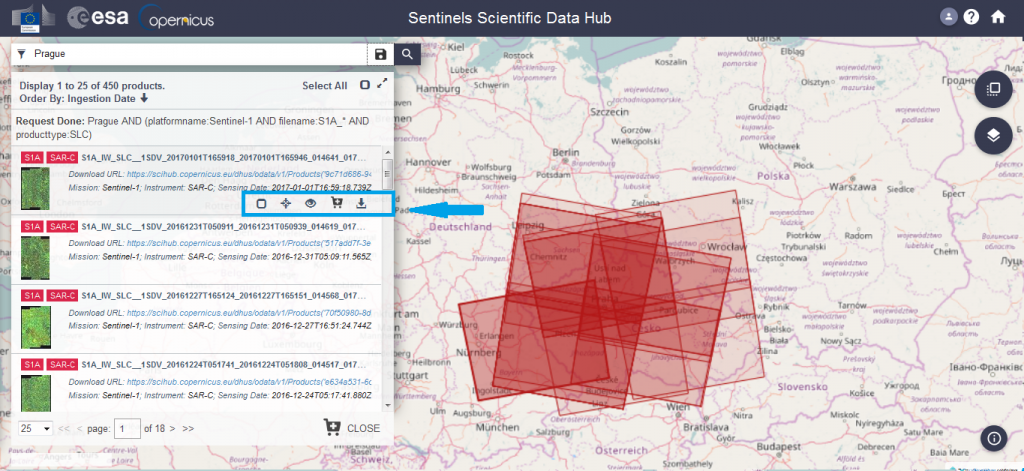The width and height of the screenshot is (1024, 471).
Task: Open quicklook thumbnail of 20161231T050911 product
Action: (35, 258)
